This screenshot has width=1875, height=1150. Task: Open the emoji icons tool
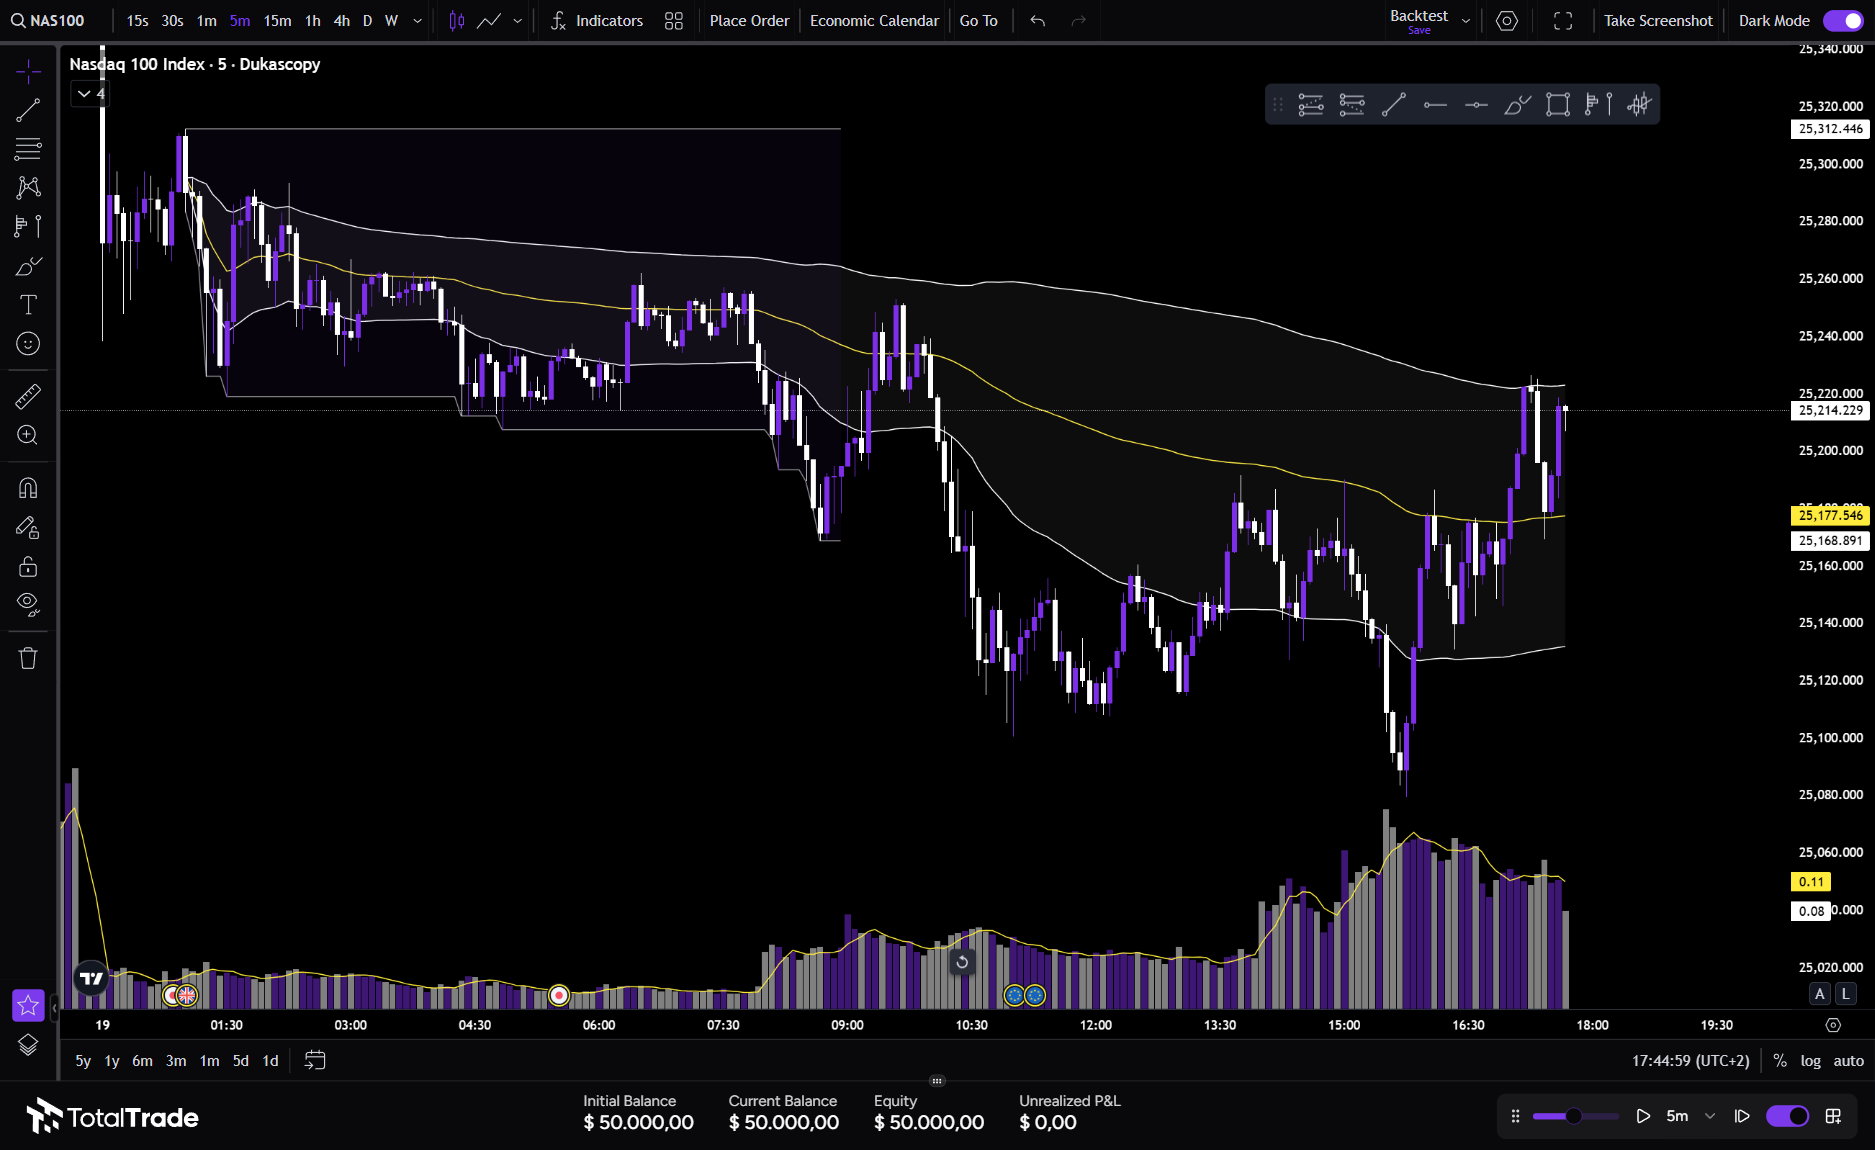[x=28, y=344]
